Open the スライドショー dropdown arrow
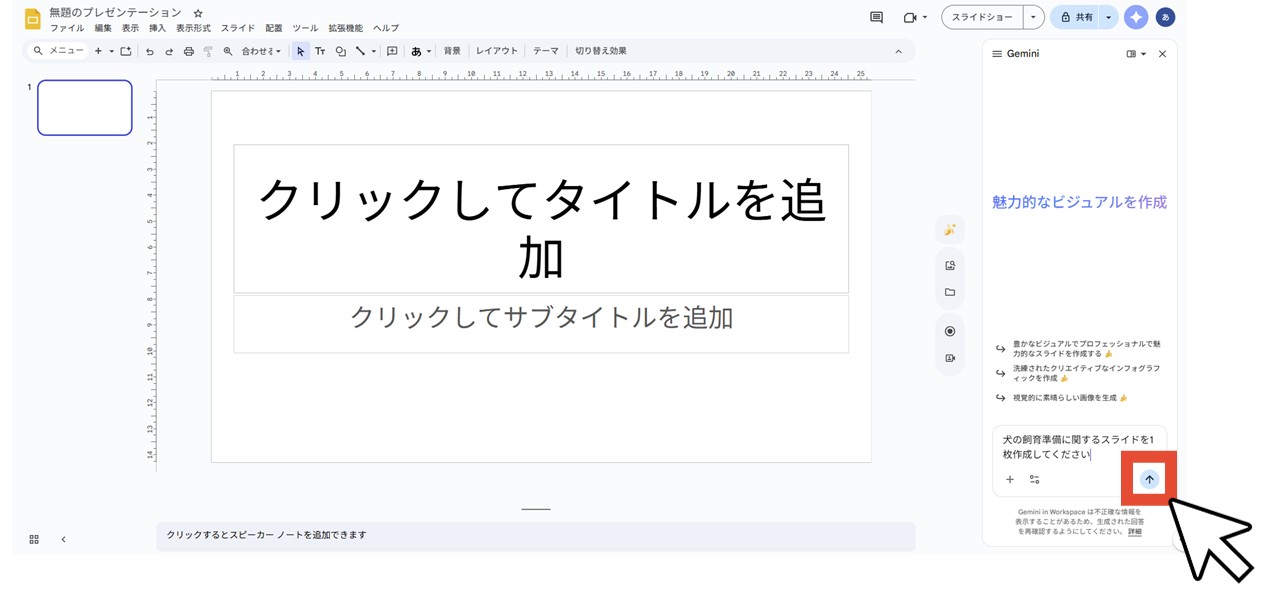This screenshot has height=593, width=1280. [1034, 17]
